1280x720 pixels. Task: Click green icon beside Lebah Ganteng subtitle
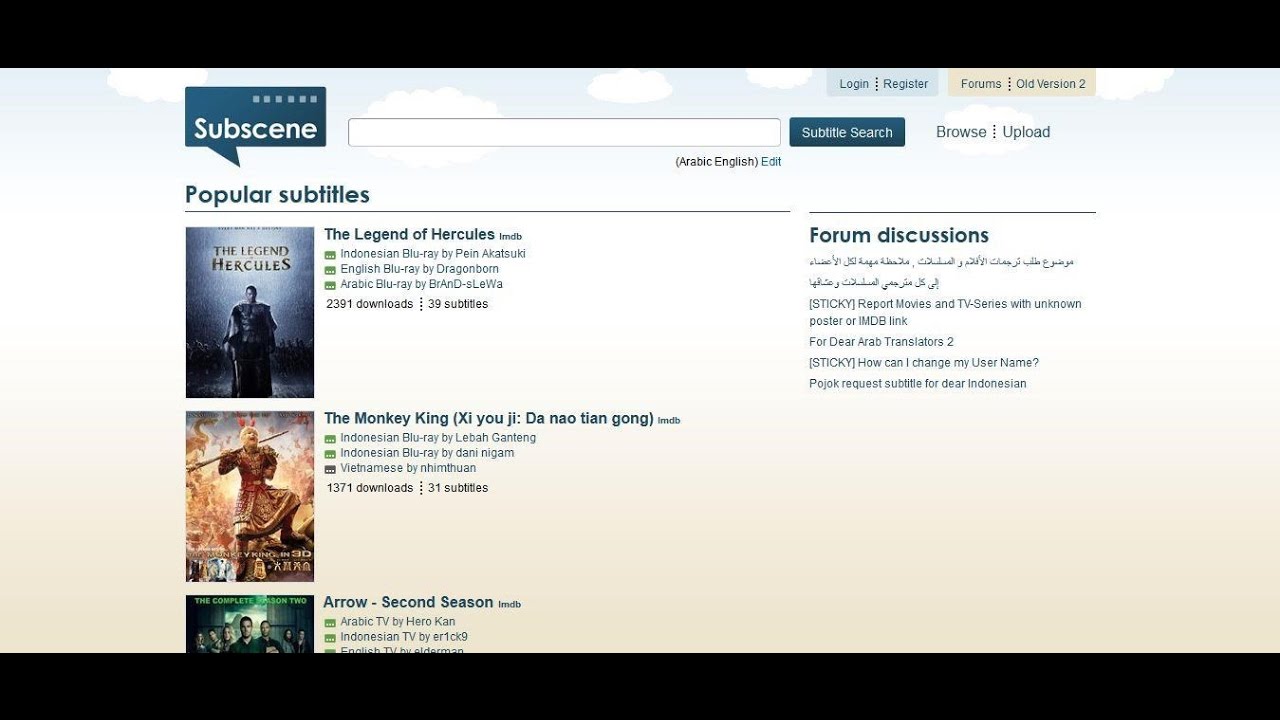330,439
